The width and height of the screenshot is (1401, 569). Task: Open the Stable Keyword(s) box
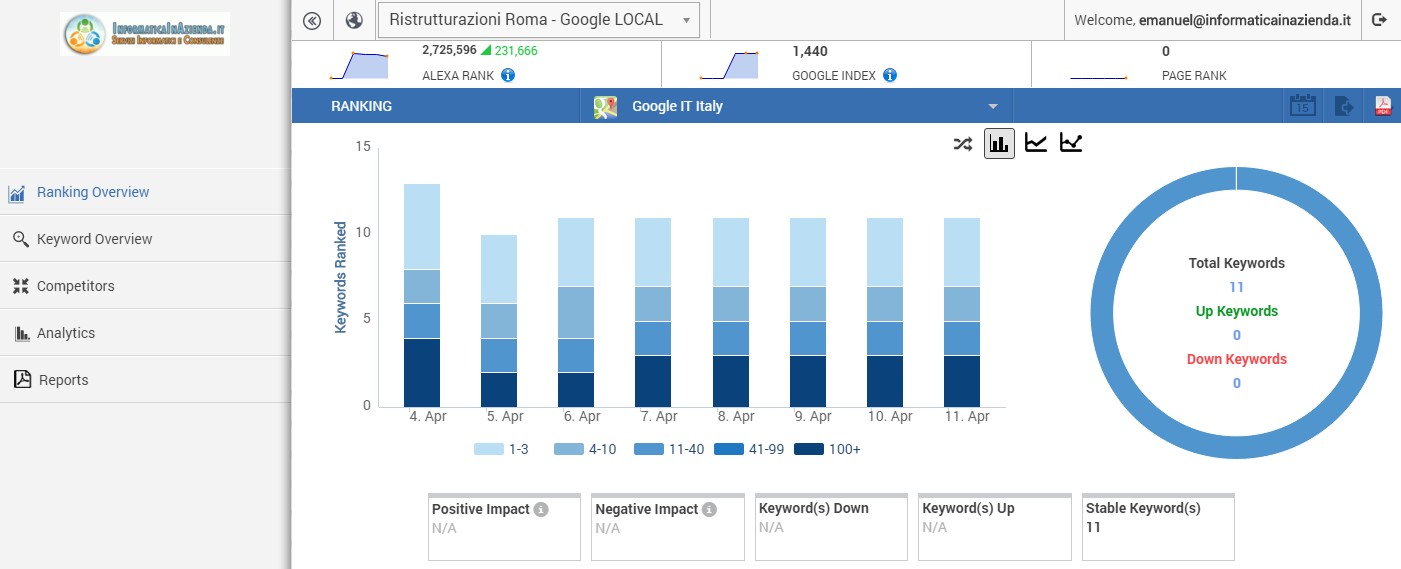(x=1158, y=527)
